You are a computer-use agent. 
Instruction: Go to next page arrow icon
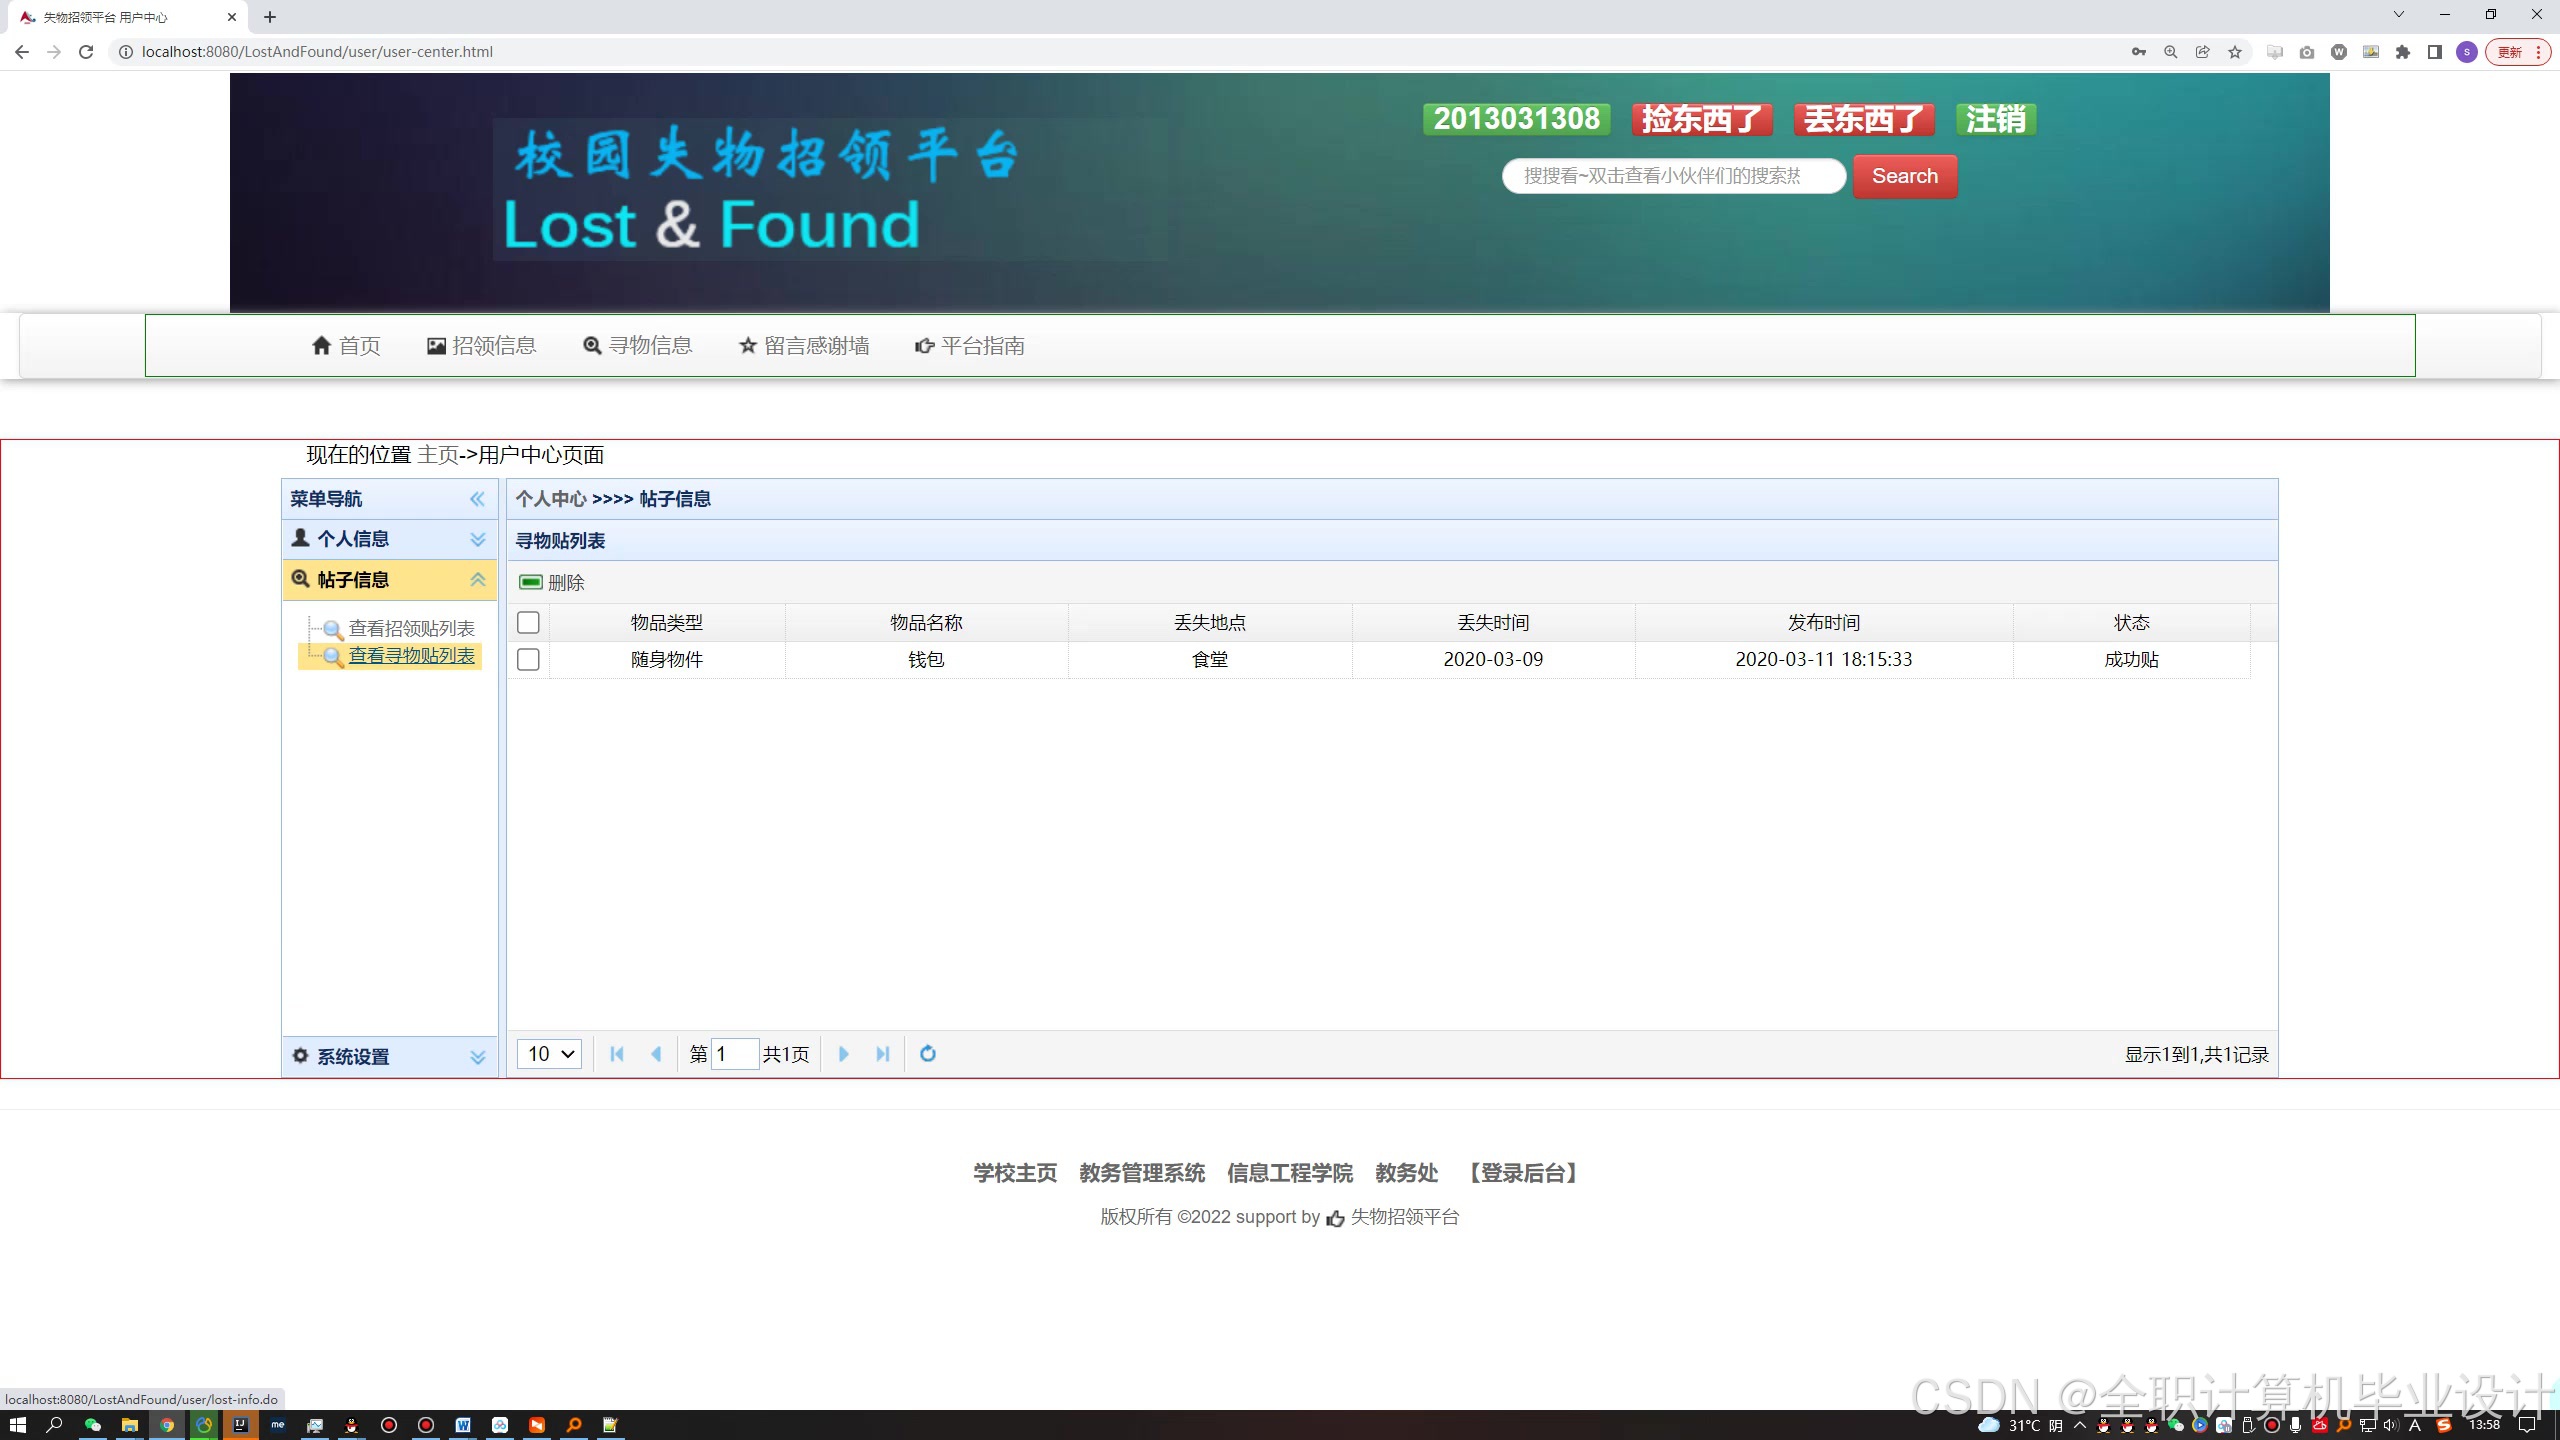843,1054
